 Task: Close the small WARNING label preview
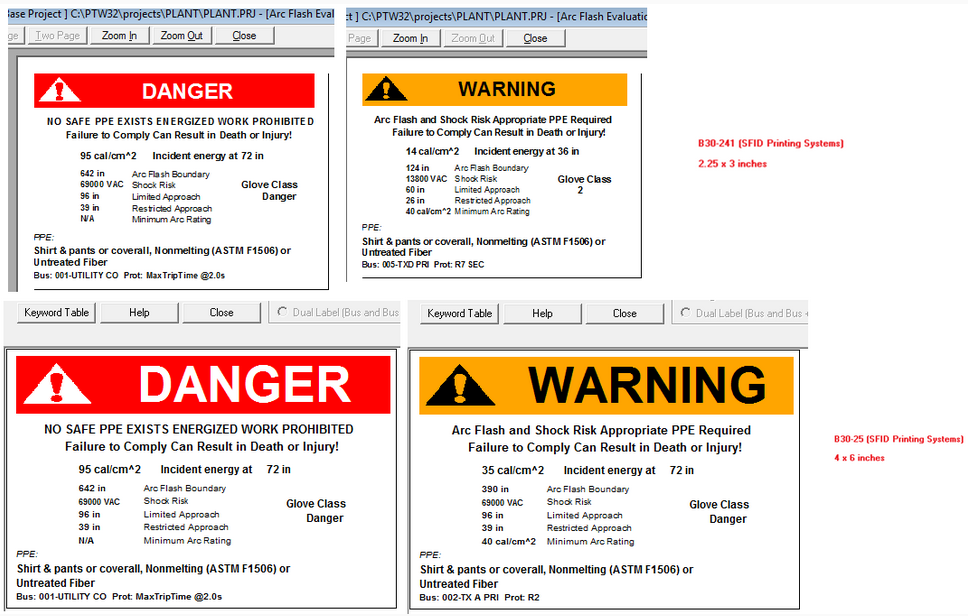tap(535, 38)
